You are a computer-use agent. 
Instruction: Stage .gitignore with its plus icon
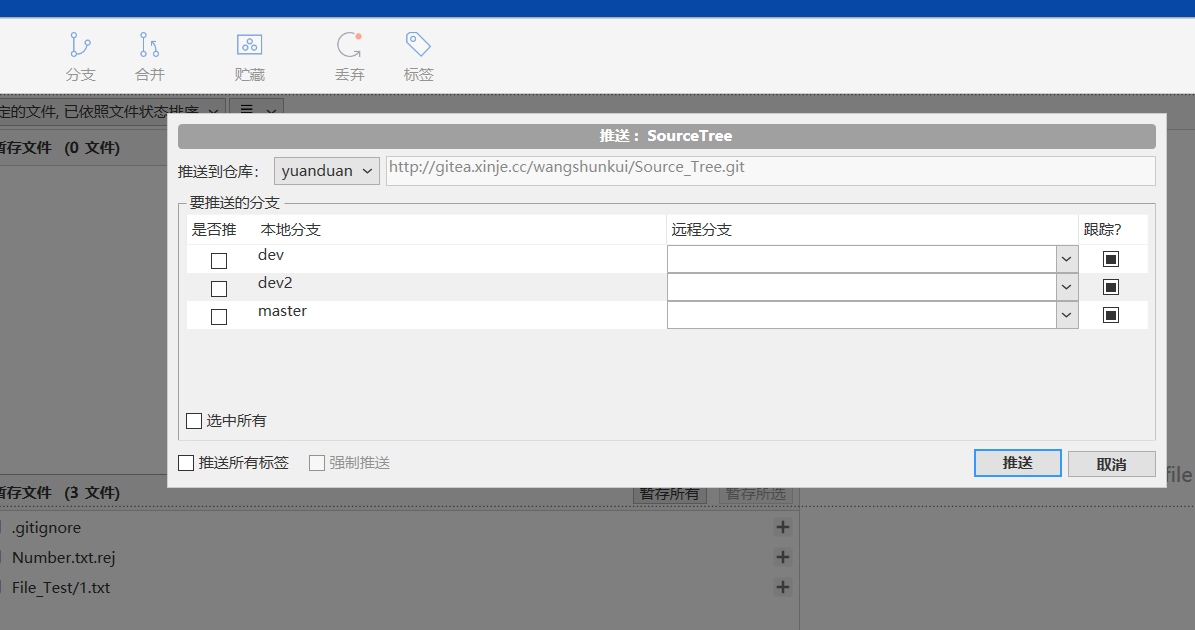point(783,527)
